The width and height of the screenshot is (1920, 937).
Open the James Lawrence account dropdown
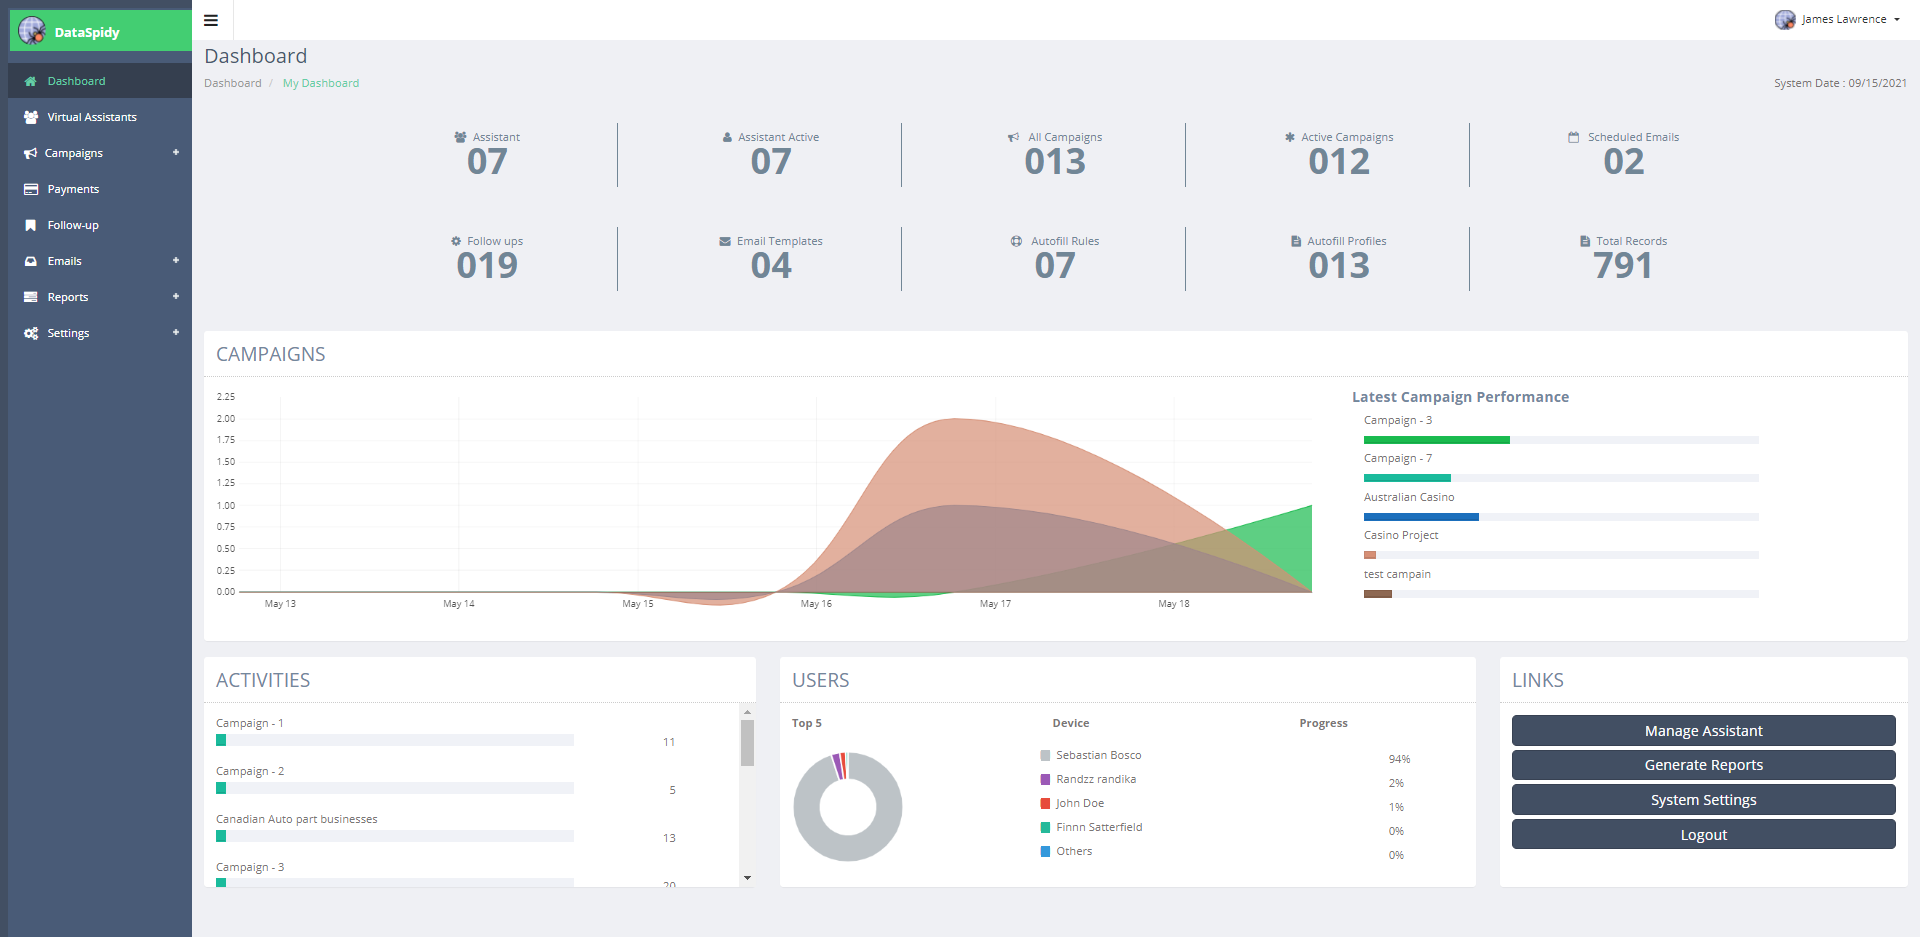point(1838,19)
